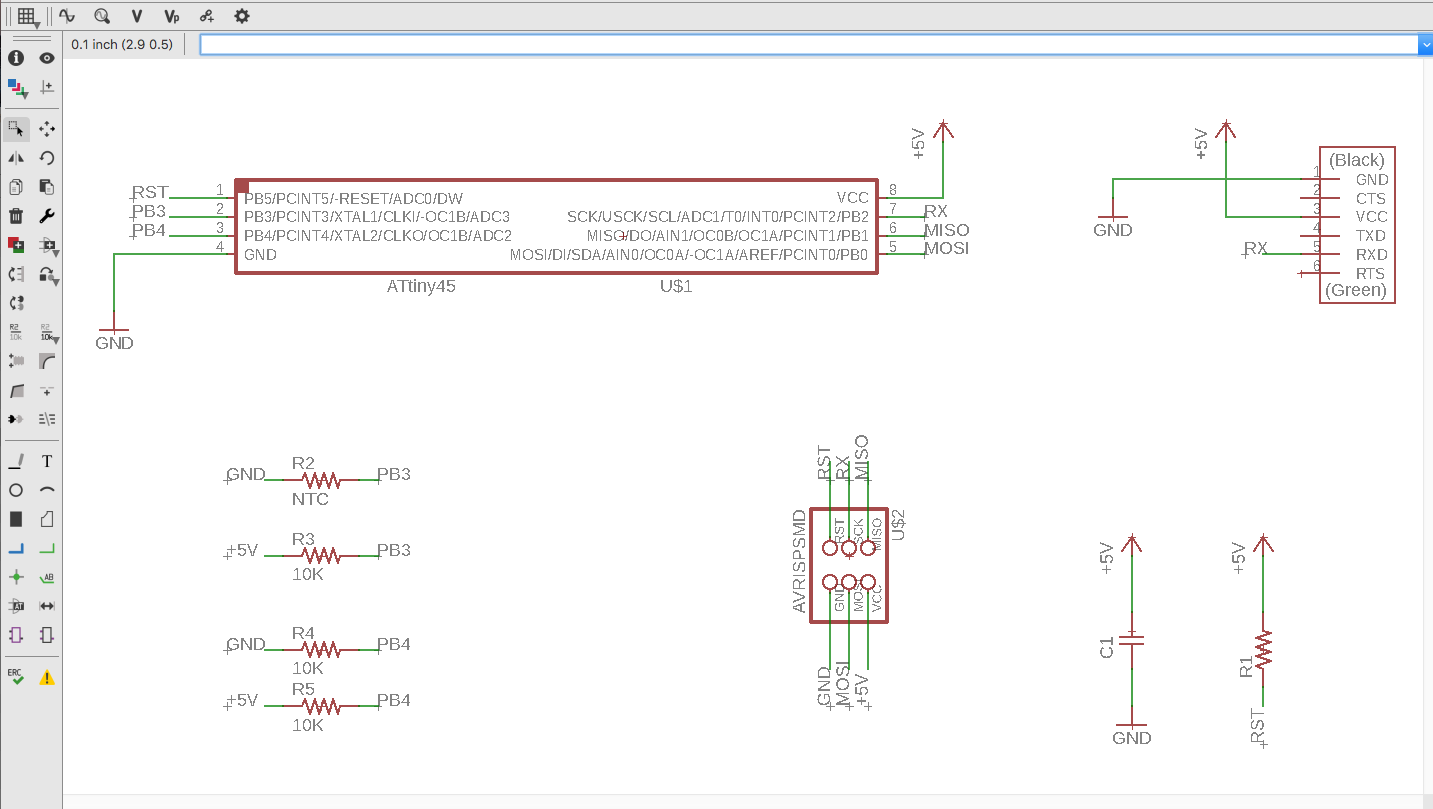Select the V voltage probe tool
Viewport: 1433px width, 809px height.
click(x=136, y=16)
